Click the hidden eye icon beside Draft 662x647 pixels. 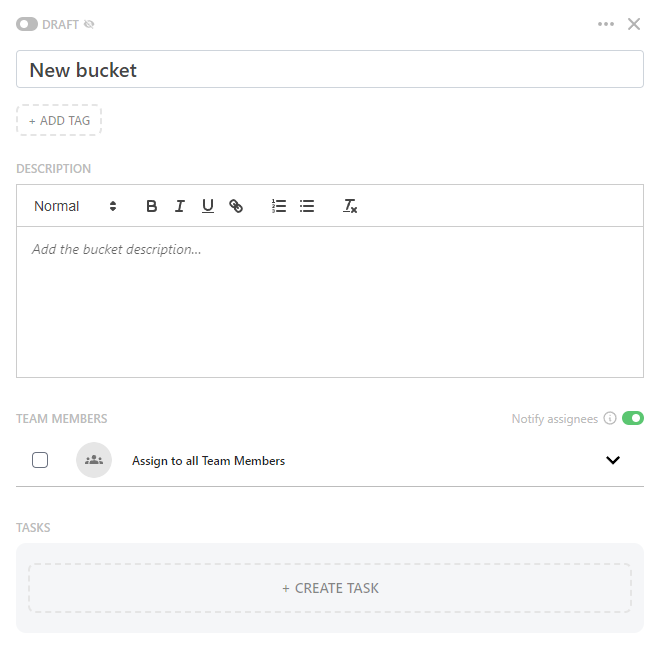point(89,24)
